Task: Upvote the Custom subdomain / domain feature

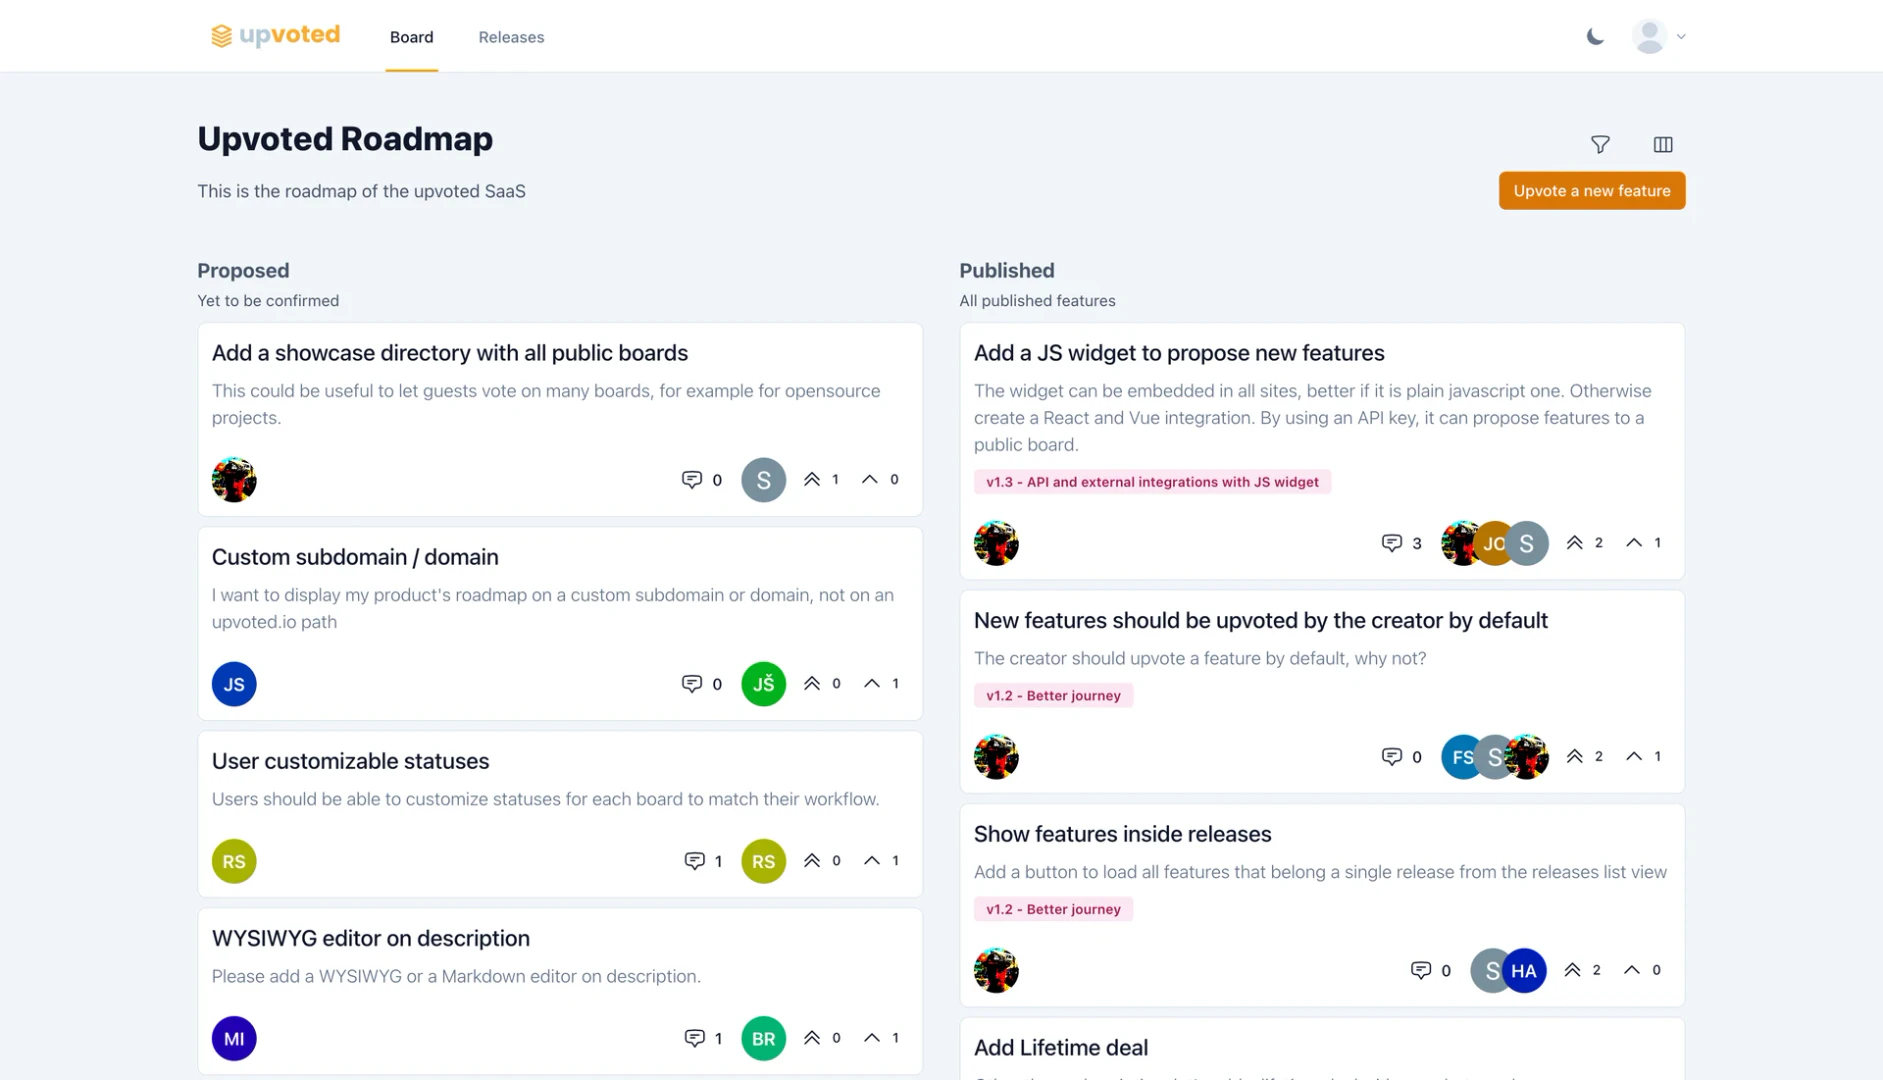Action: click(871, 683)
